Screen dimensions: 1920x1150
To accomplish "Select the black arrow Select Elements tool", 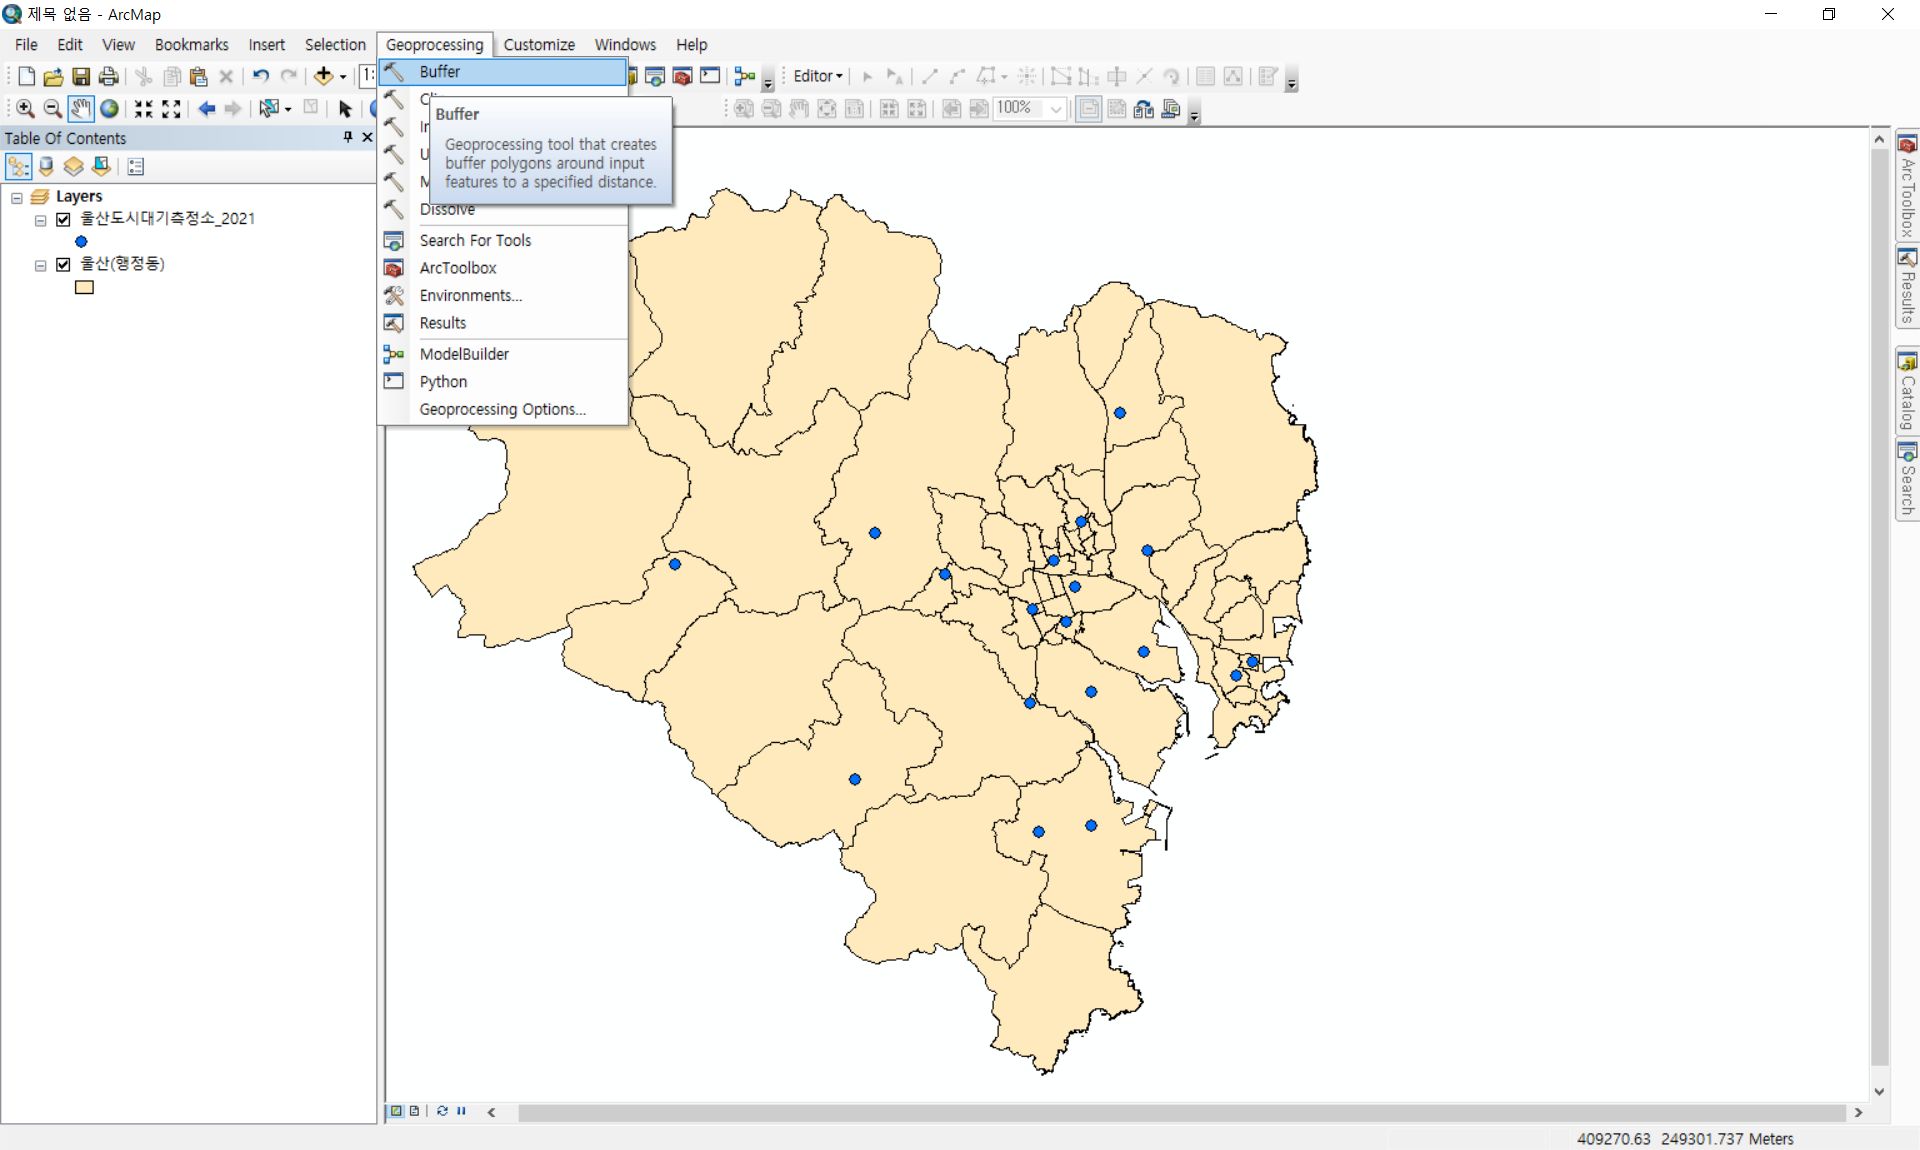I will 345,108.
